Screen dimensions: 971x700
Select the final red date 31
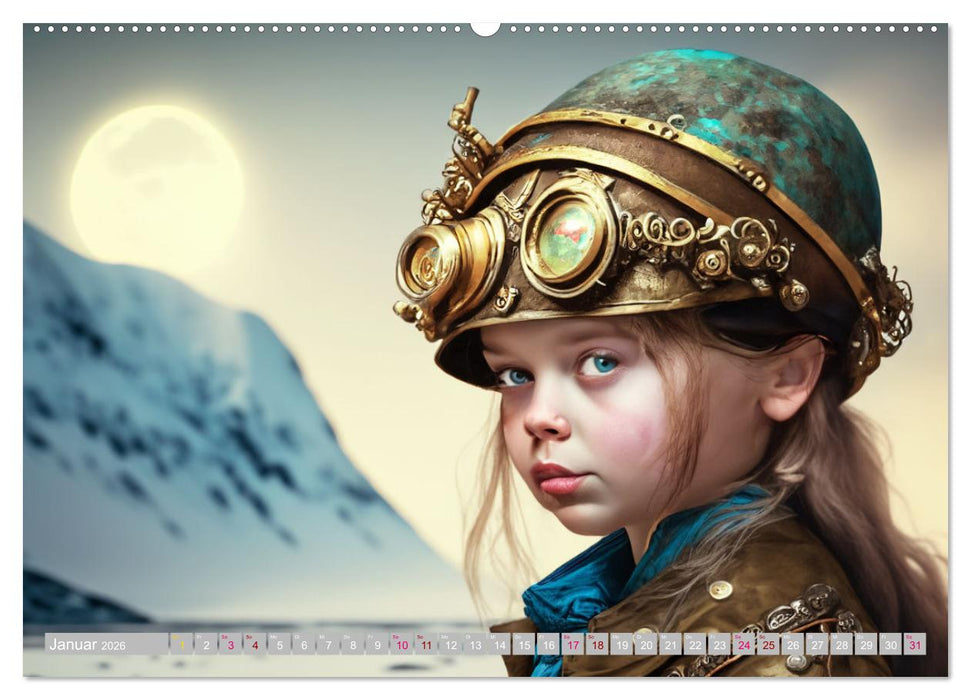pyautogui.click(x=915, y=647)
